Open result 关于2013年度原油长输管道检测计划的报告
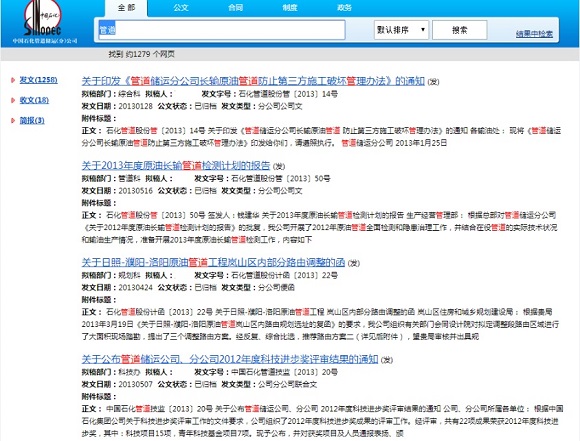 [x=176, y=166]
